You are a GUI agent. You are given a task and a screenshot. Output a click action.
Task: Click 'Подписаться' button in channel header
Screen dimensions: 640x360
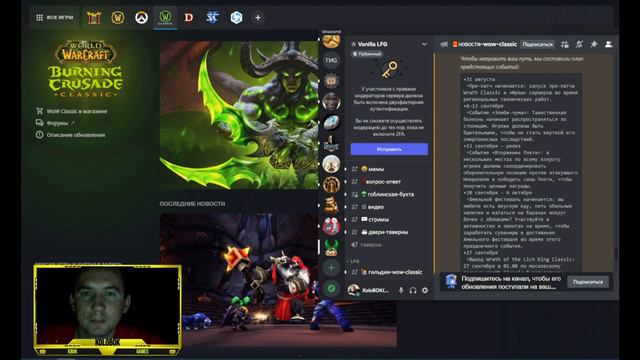[x=538, y=44]
